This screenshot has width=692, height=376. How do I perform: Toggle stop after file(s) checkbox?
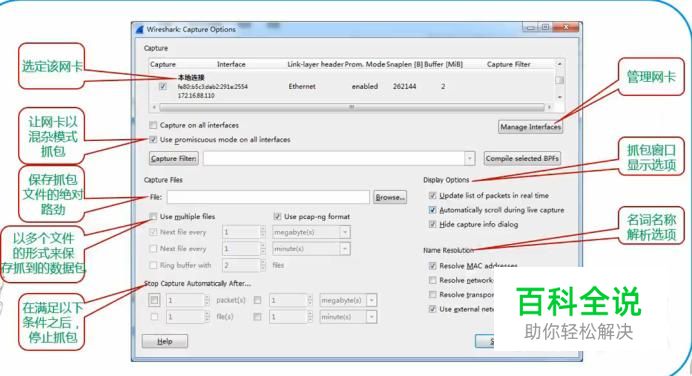(154, 317)
